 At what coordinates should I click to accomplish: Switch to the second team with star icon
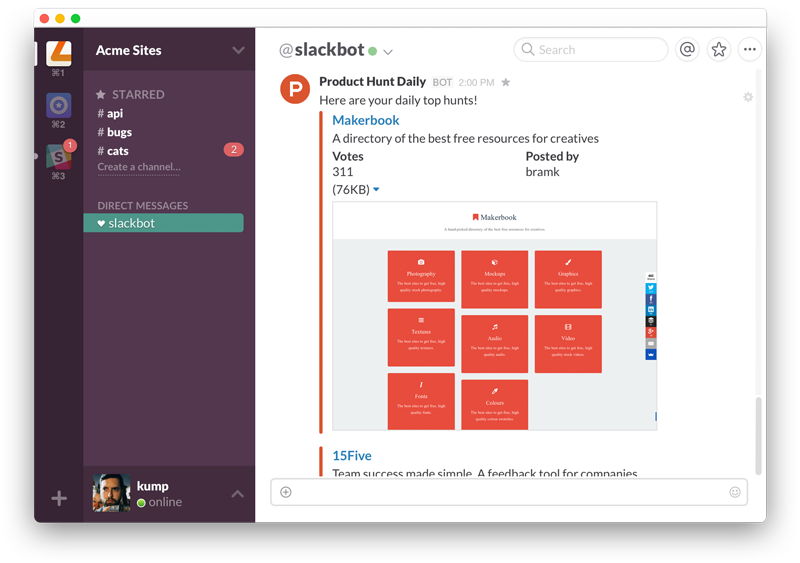tap(59, 105)
